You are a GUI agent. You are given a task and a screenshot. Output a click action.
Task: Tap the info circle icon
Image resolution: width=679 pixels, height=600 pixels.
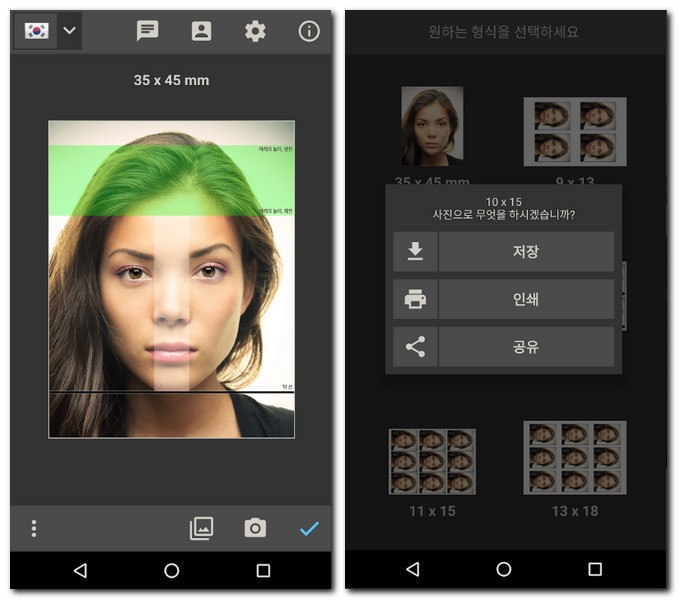(309, 31)
